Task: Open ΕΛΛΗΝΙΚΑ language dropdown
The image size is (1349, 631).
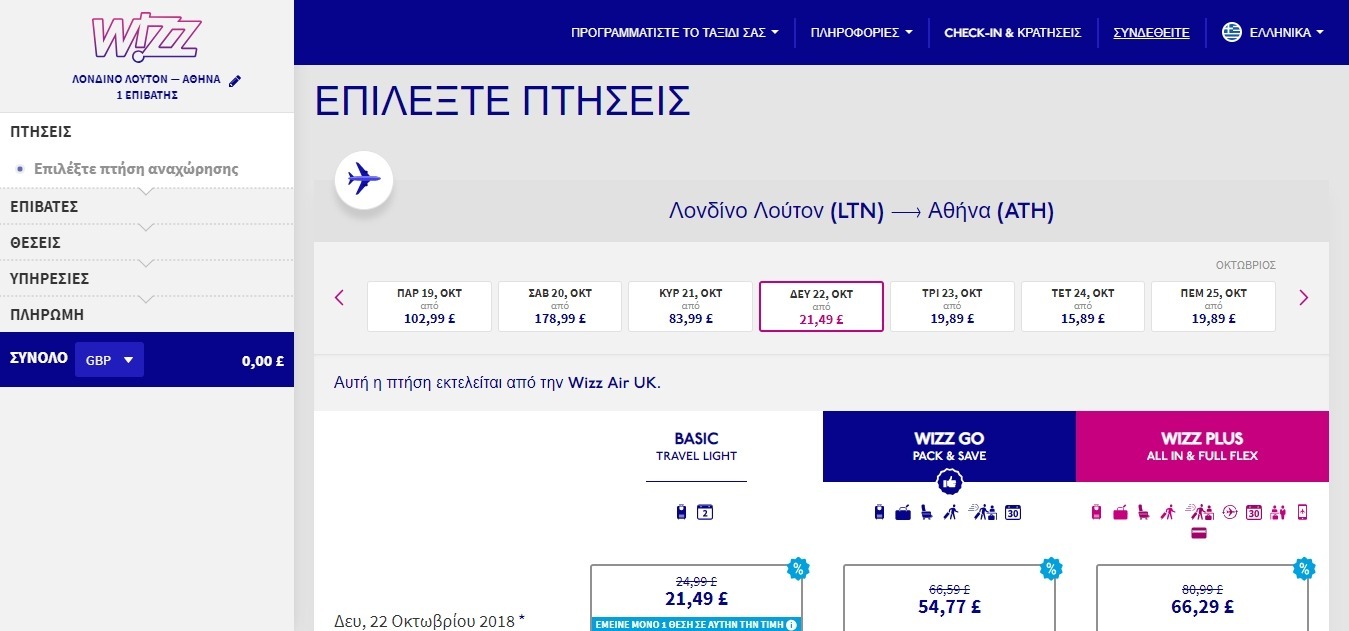Action: click(x=1286, y=32)
